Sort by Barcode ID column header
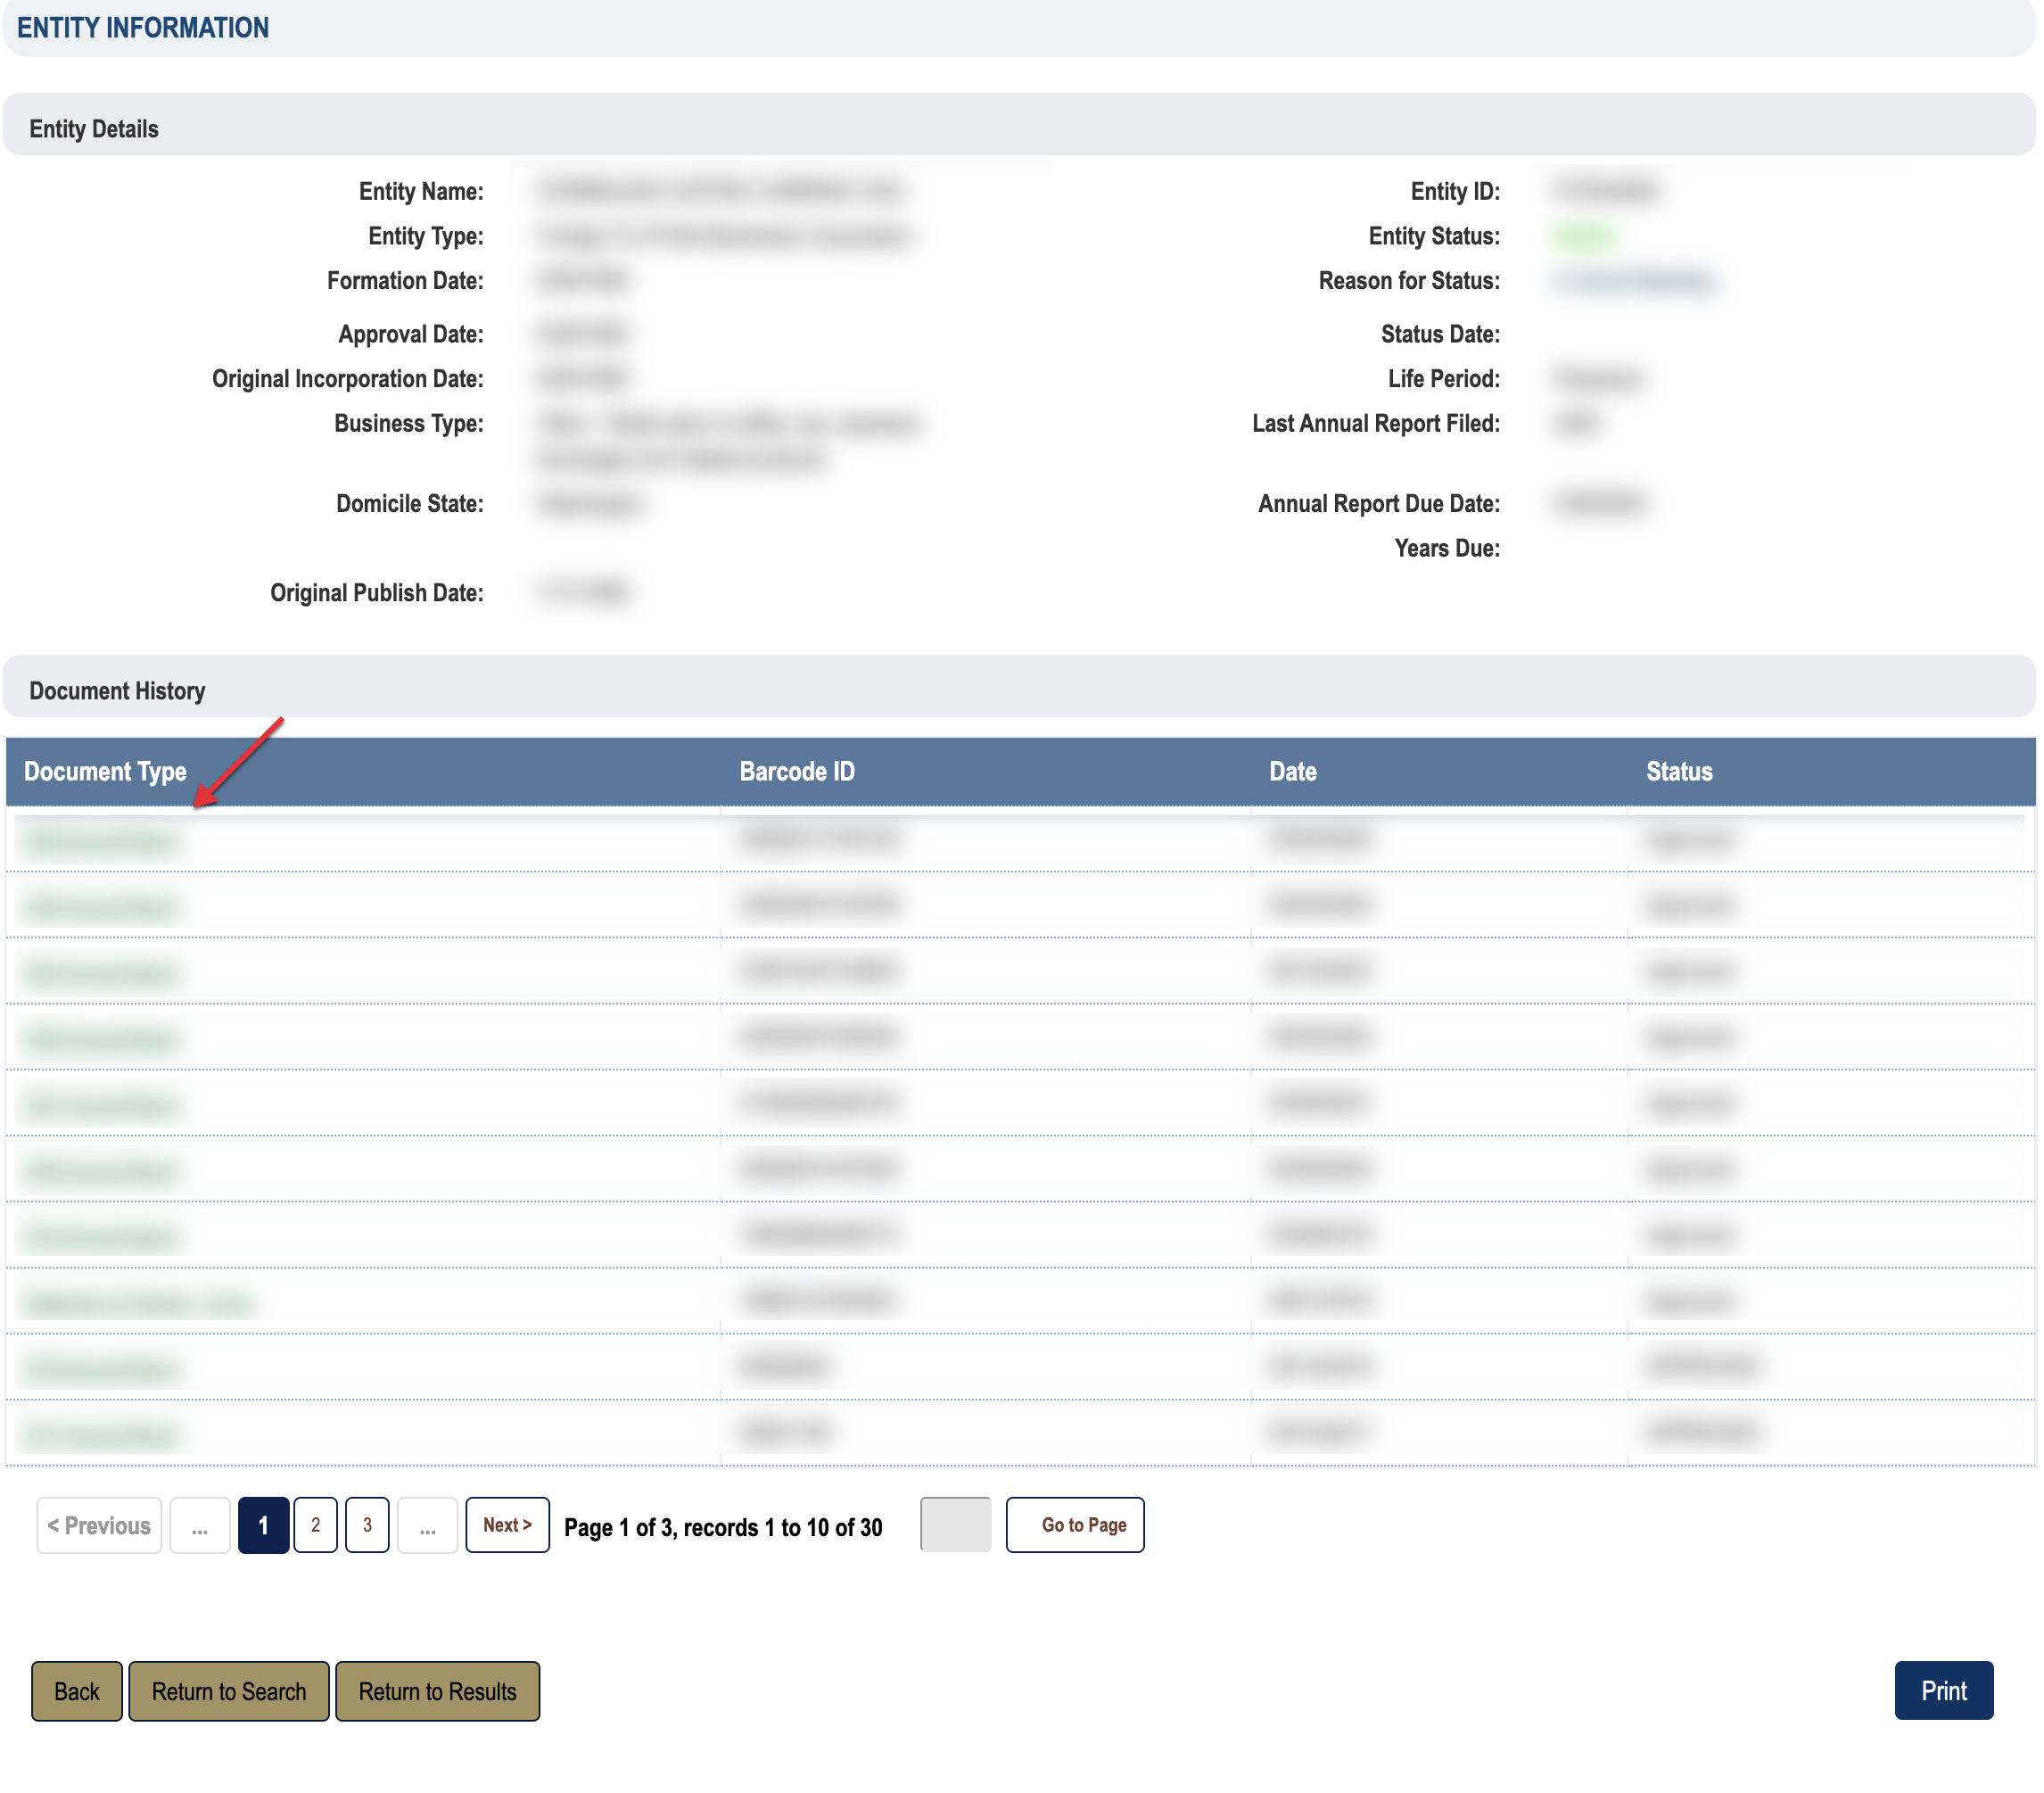2044x1793 pixels. tap(796, 771)
